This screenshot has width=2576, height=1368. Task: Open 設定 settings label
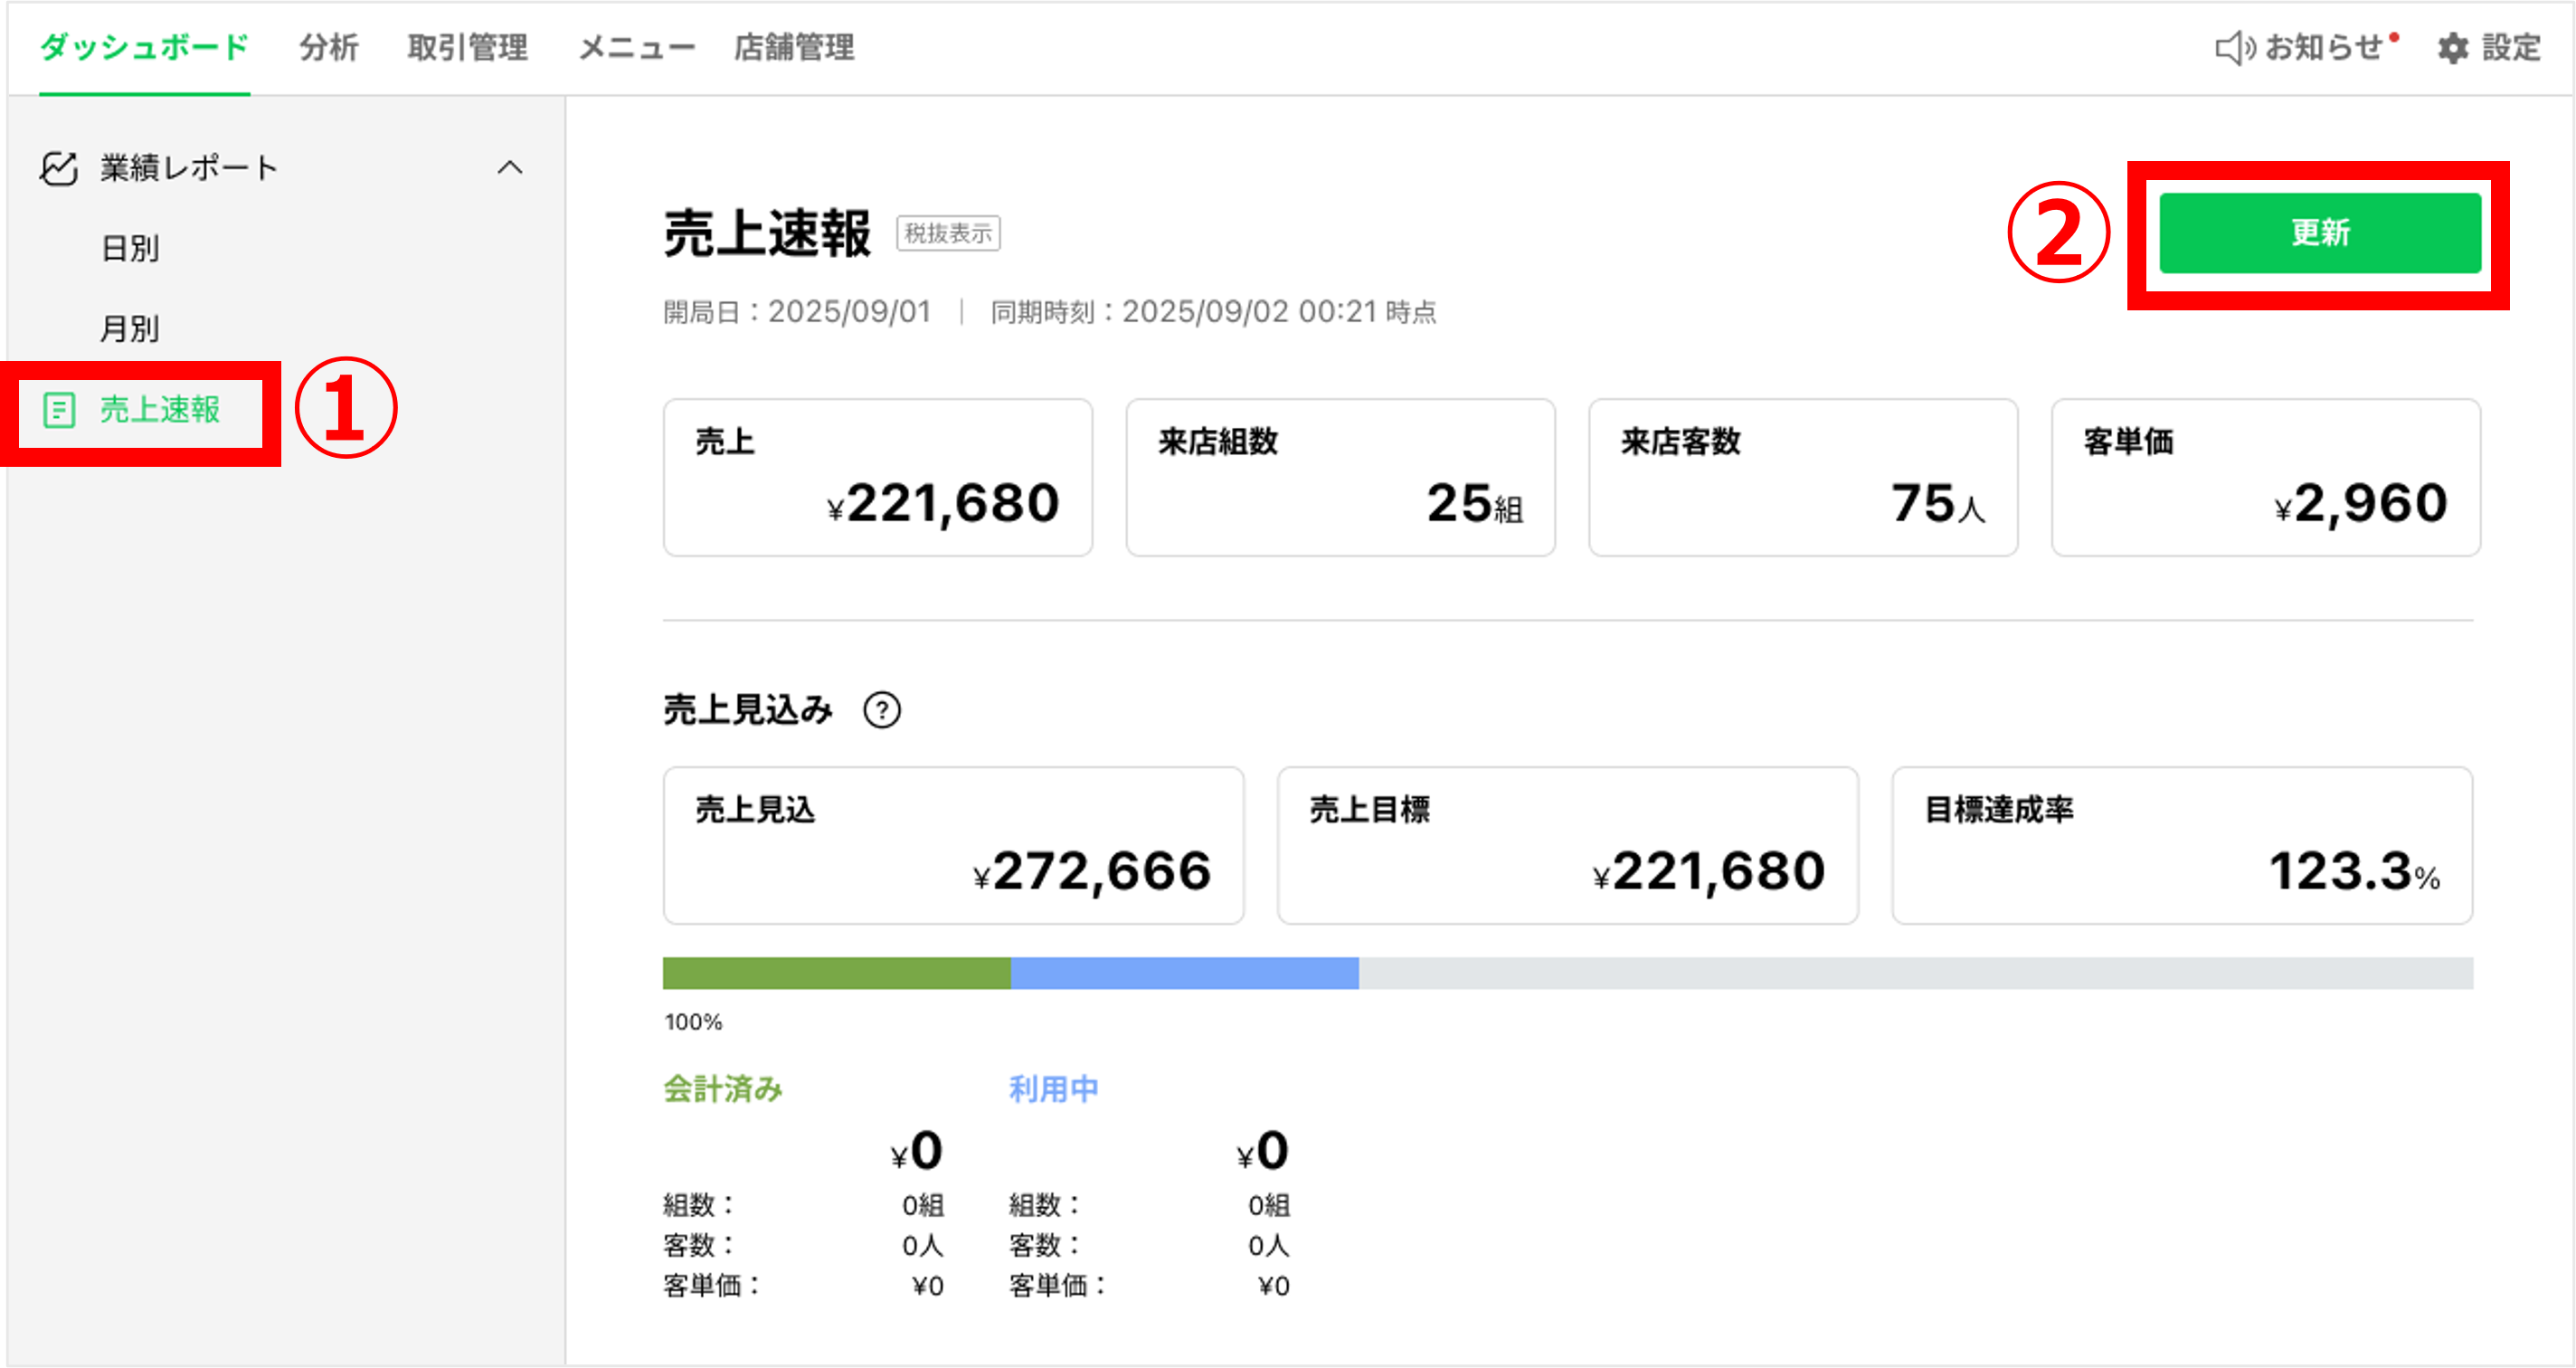pyautogui.click(x=2511, y=47)
